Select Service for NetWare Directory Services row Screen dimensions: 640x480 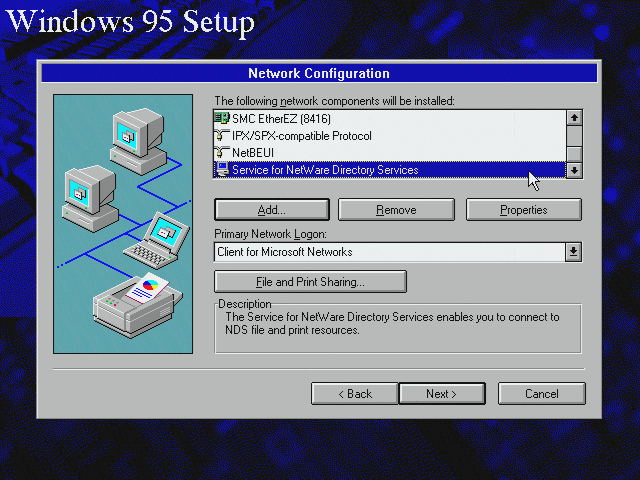pyautogui.click(x=389, y=169)
